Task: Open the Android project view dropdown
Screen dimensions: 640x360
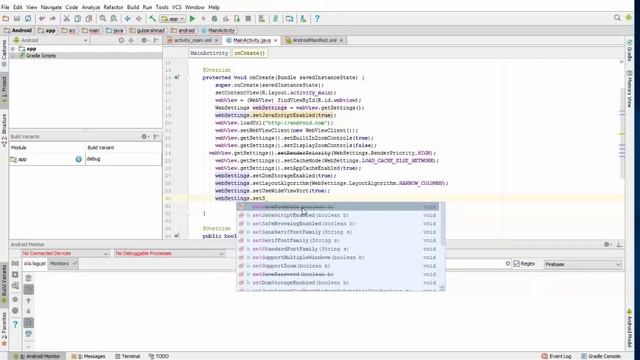Action: [x=51, y=40]
